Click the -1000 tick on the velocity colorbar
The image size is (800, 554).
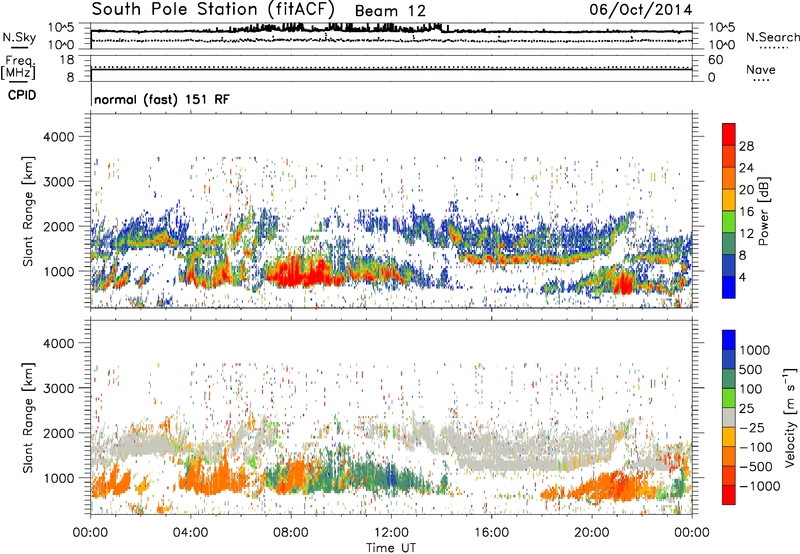pyautogui.click(x=760, y=486)
